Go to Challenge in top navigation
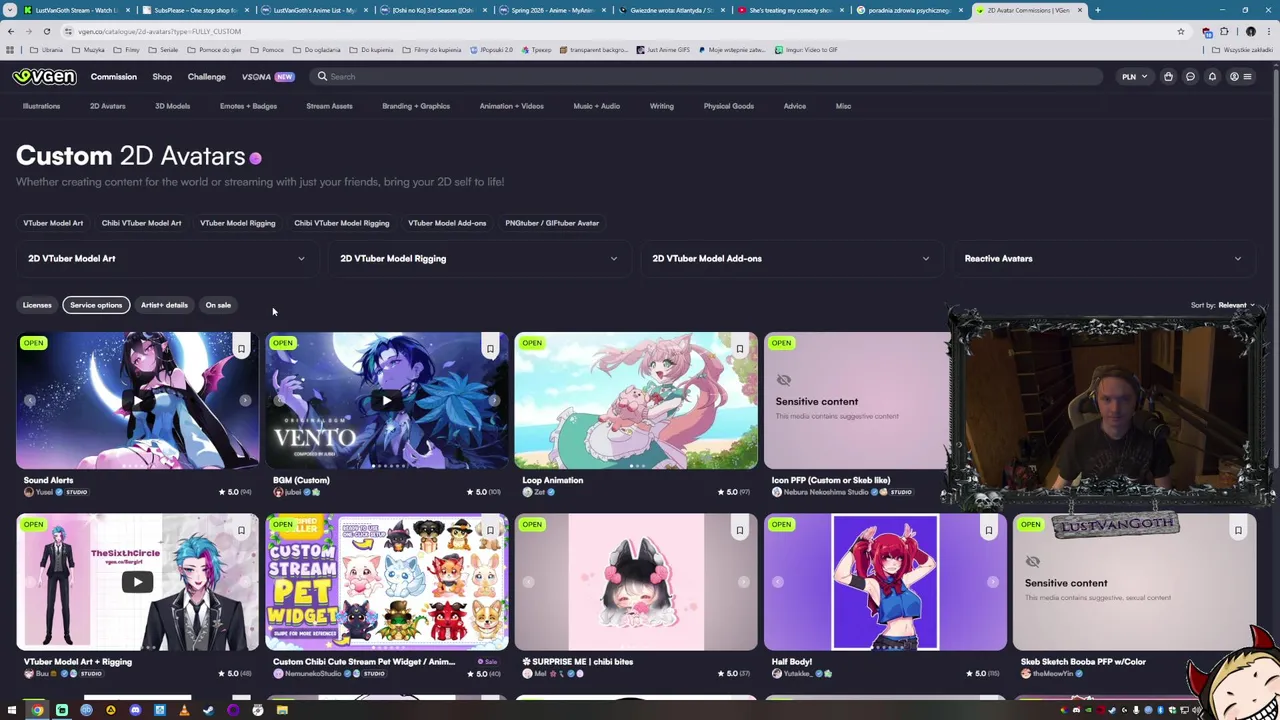This screenshot has height=720, width=1280. coord(206,77)
